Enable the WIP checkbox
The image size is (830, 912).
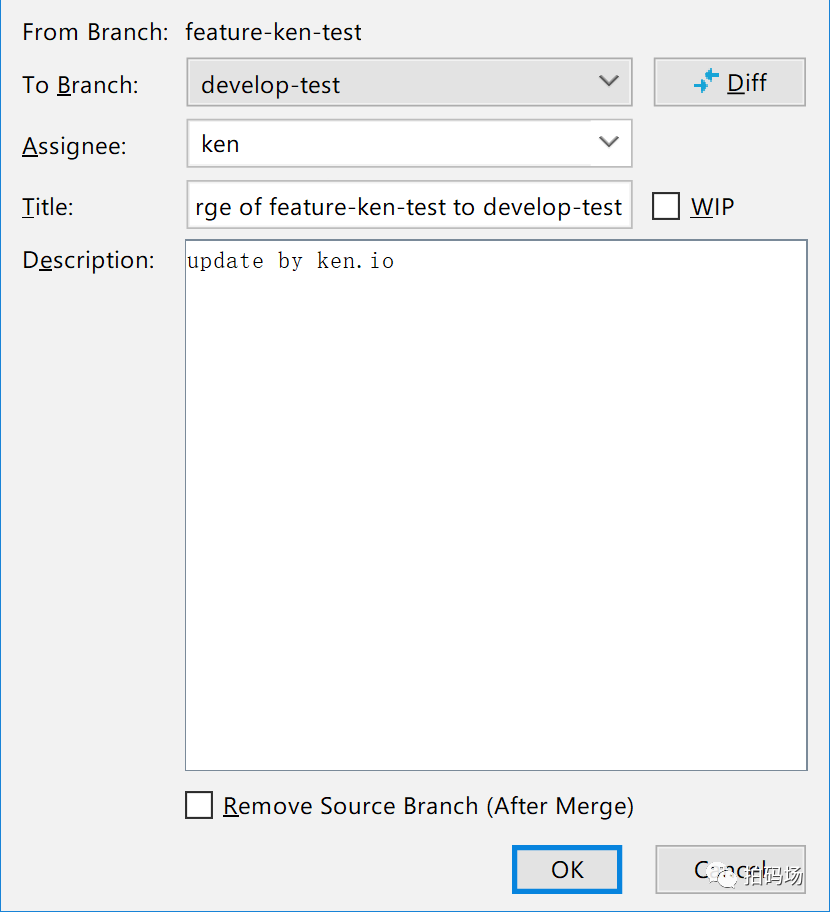coord(665,206)
